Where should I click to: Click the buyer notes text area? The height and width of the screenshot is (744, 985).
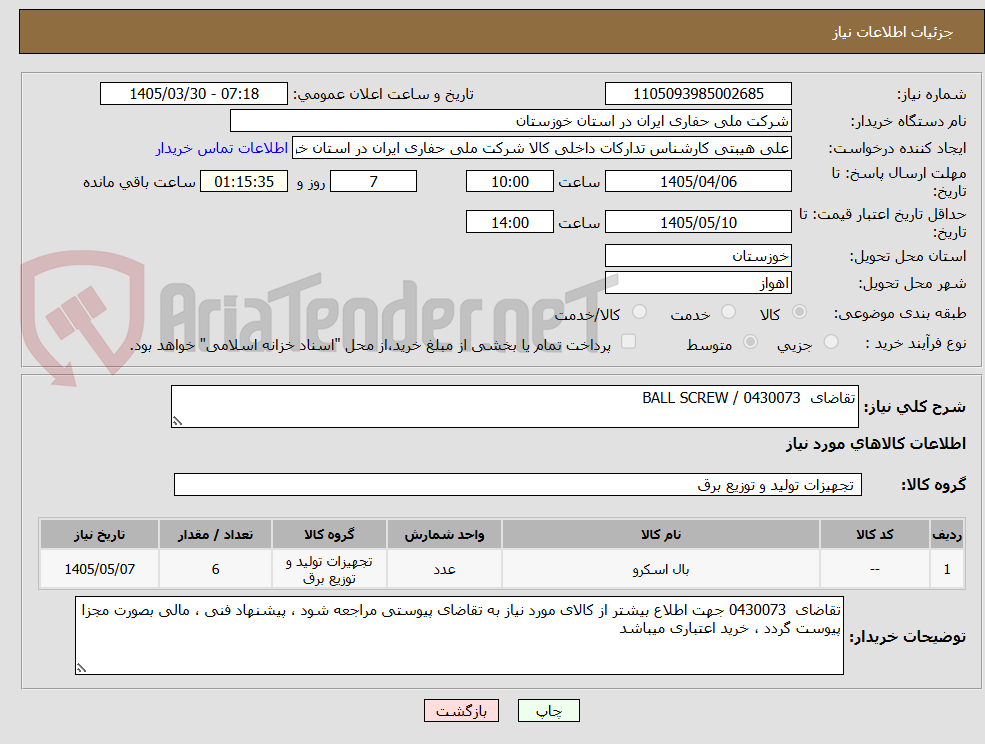pyautogui.click(x=459, y=636)
